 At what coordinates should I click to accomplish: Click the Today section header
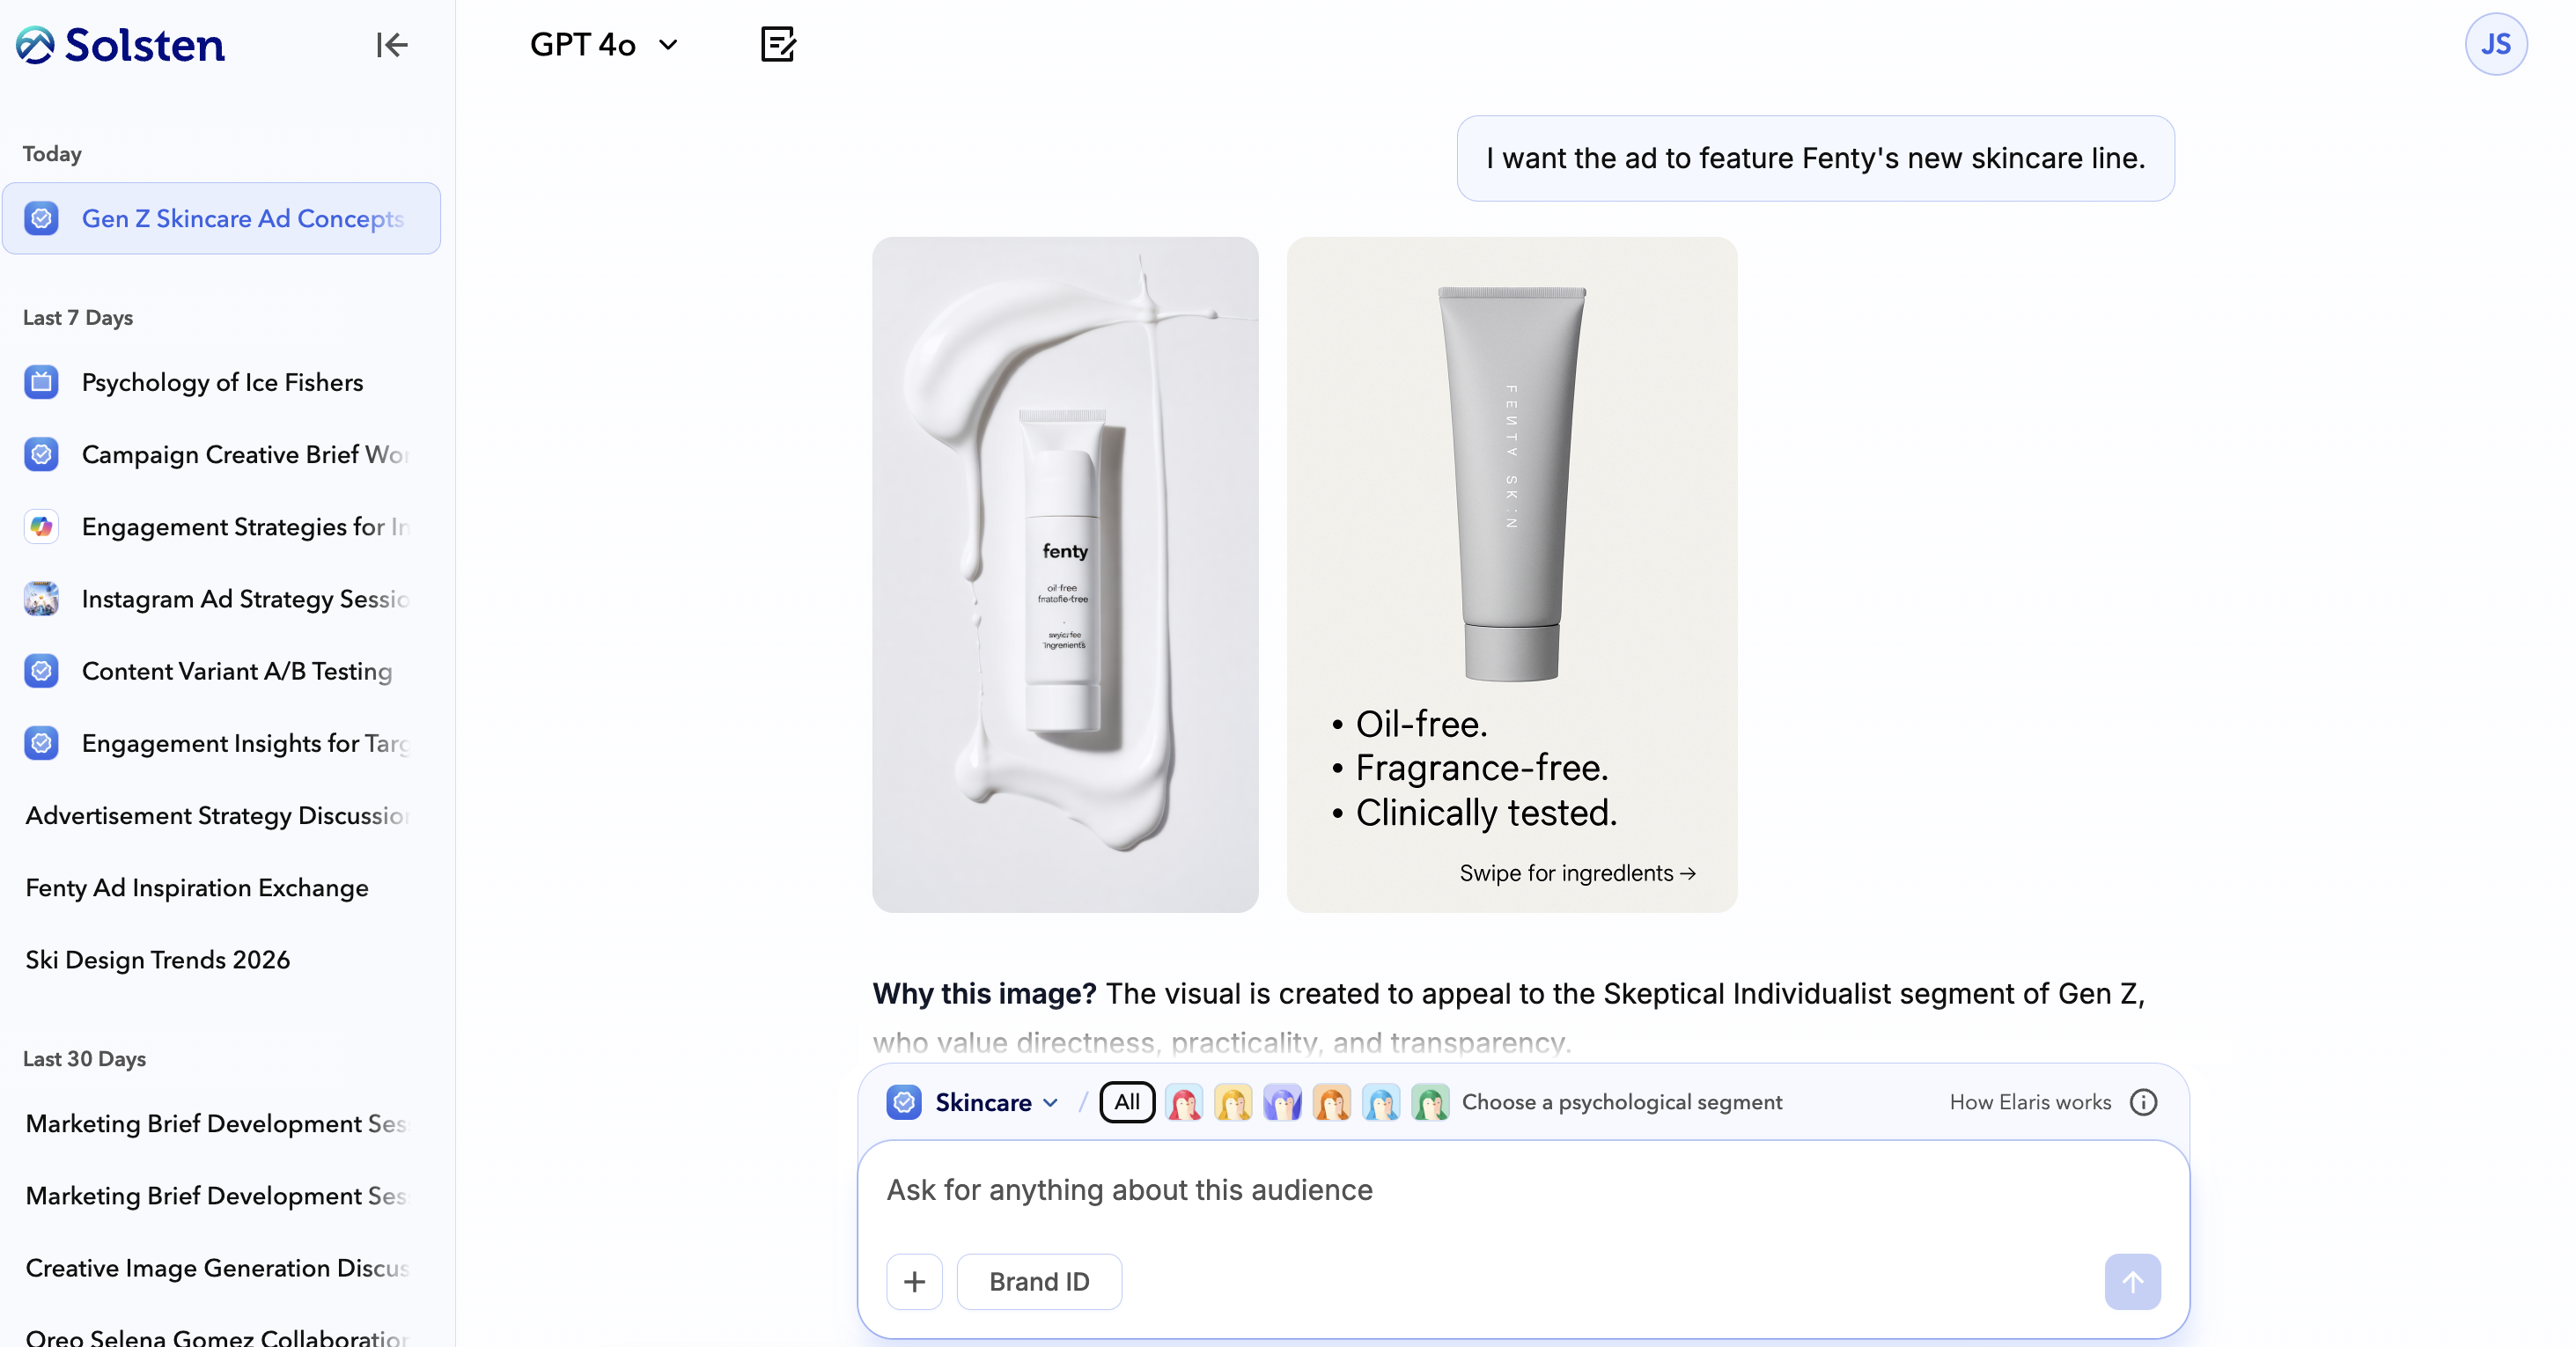pyautogui.click(x=52, y=153)
